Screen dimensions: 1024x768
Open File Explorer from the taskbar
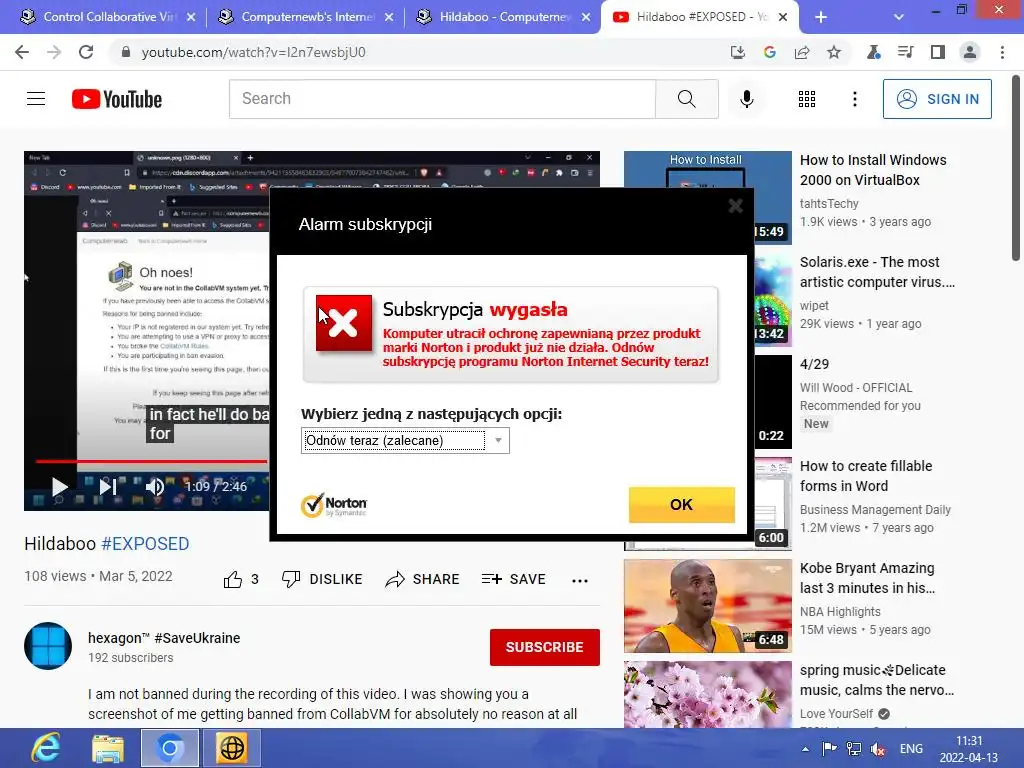pos(108,748)
